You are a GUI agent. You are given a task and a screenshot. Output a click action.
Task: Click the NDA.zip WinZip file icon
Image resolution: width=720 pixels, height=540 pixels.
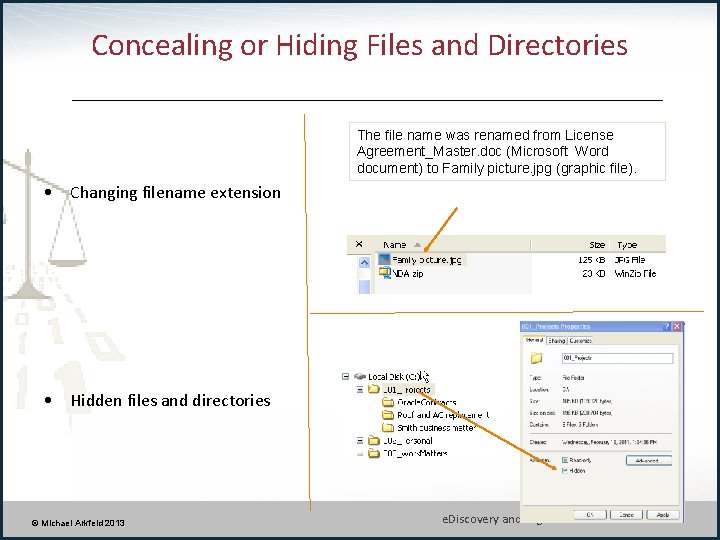coord(384,273)
